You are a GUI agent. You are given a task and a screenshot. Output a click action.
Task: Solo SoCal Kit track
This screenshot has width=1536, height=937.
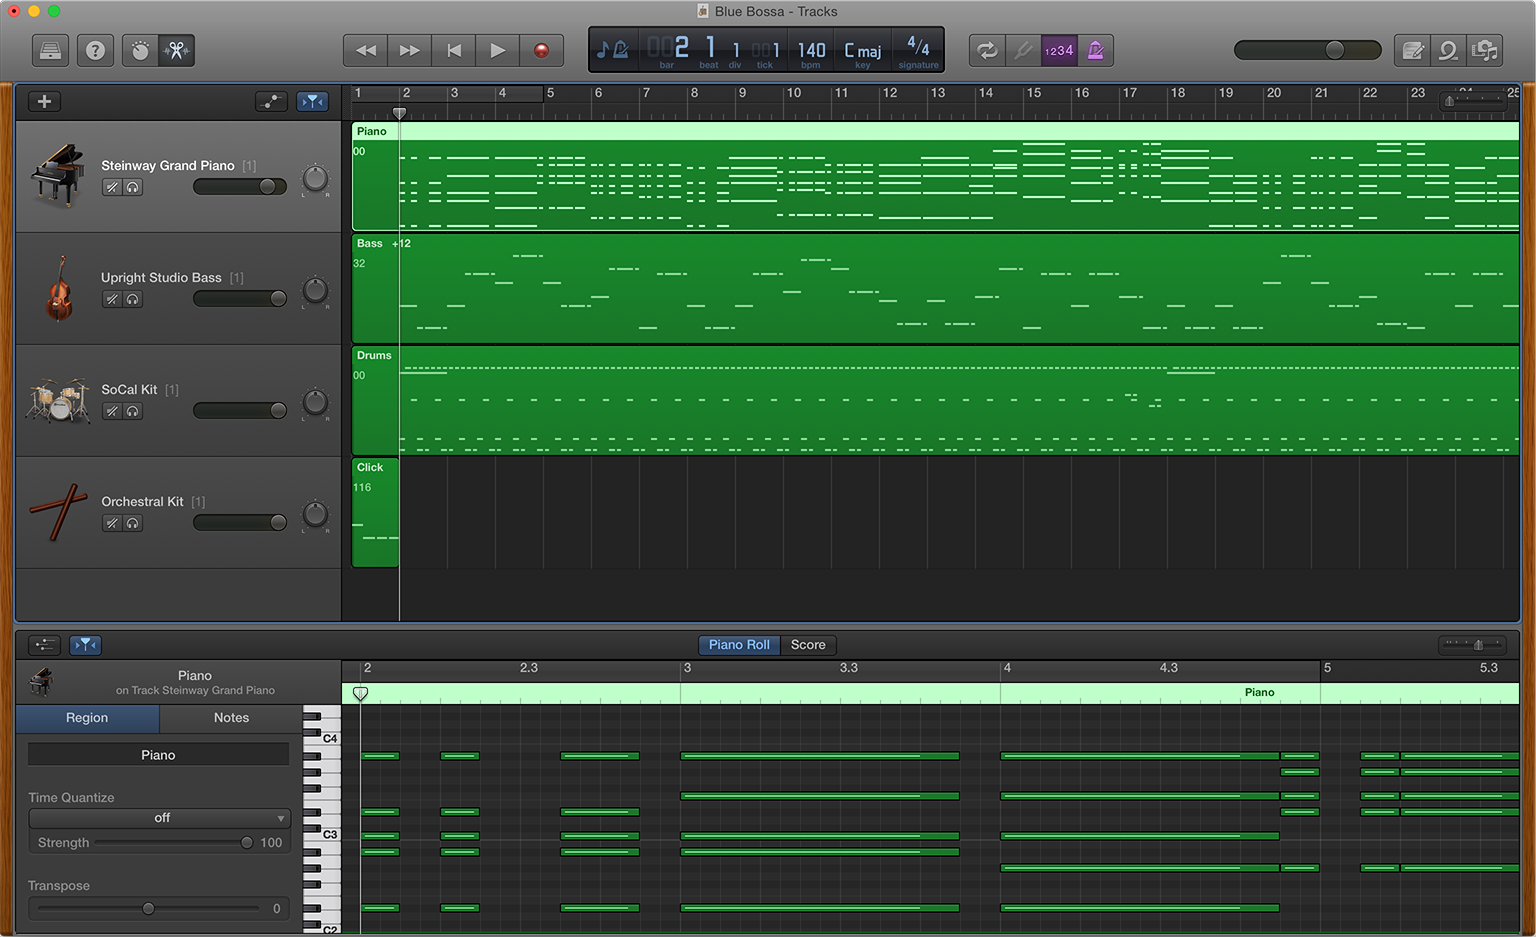pos(132,411)
